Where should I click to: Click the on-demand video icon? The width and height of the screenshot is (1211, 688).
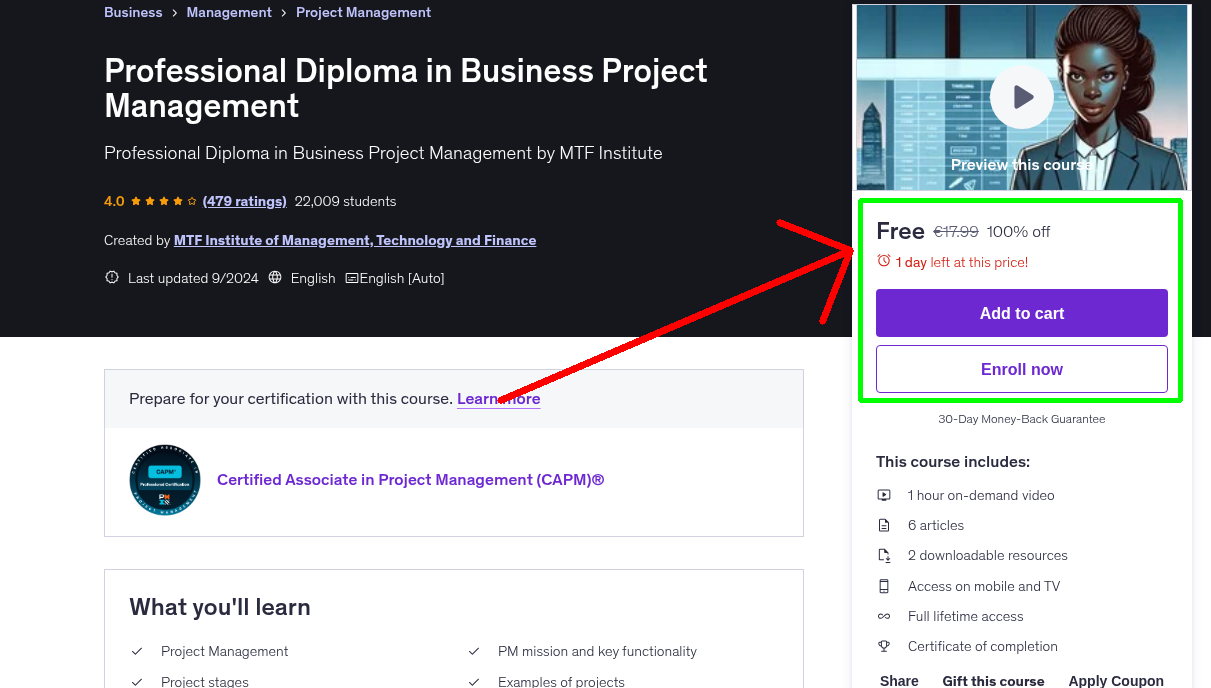point(885,494)
